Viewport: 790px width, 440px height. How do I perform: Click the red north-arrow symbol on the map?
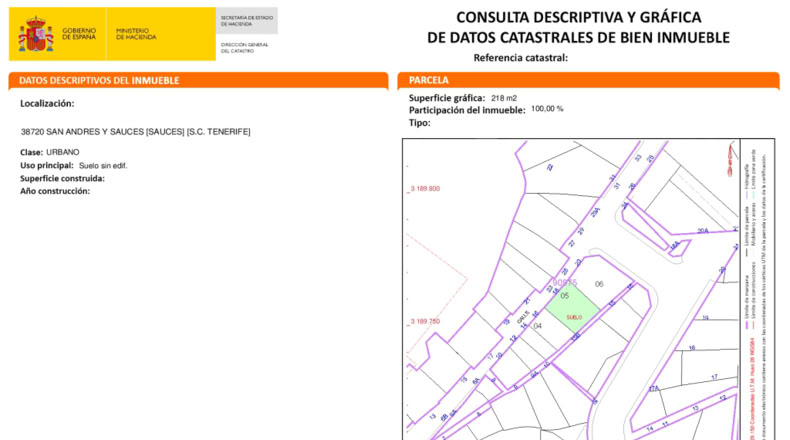click(x=730, y=159)
